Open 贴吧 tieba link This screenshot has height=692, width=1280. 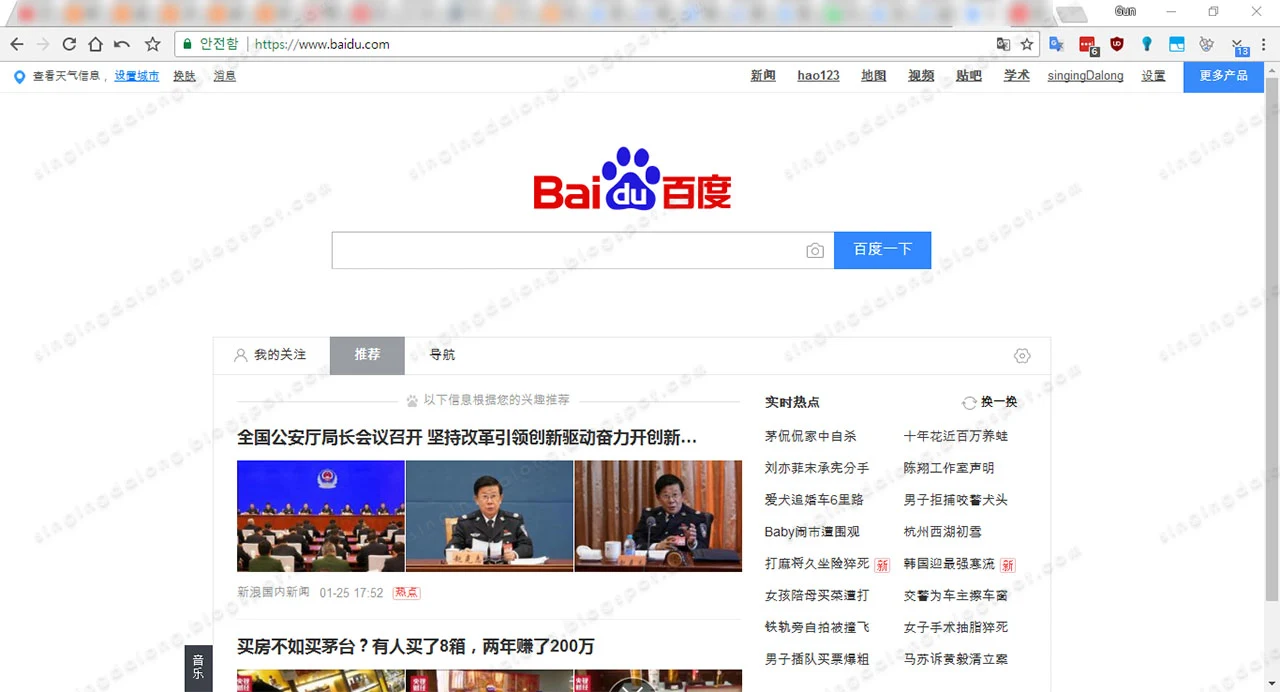[968, 75]
